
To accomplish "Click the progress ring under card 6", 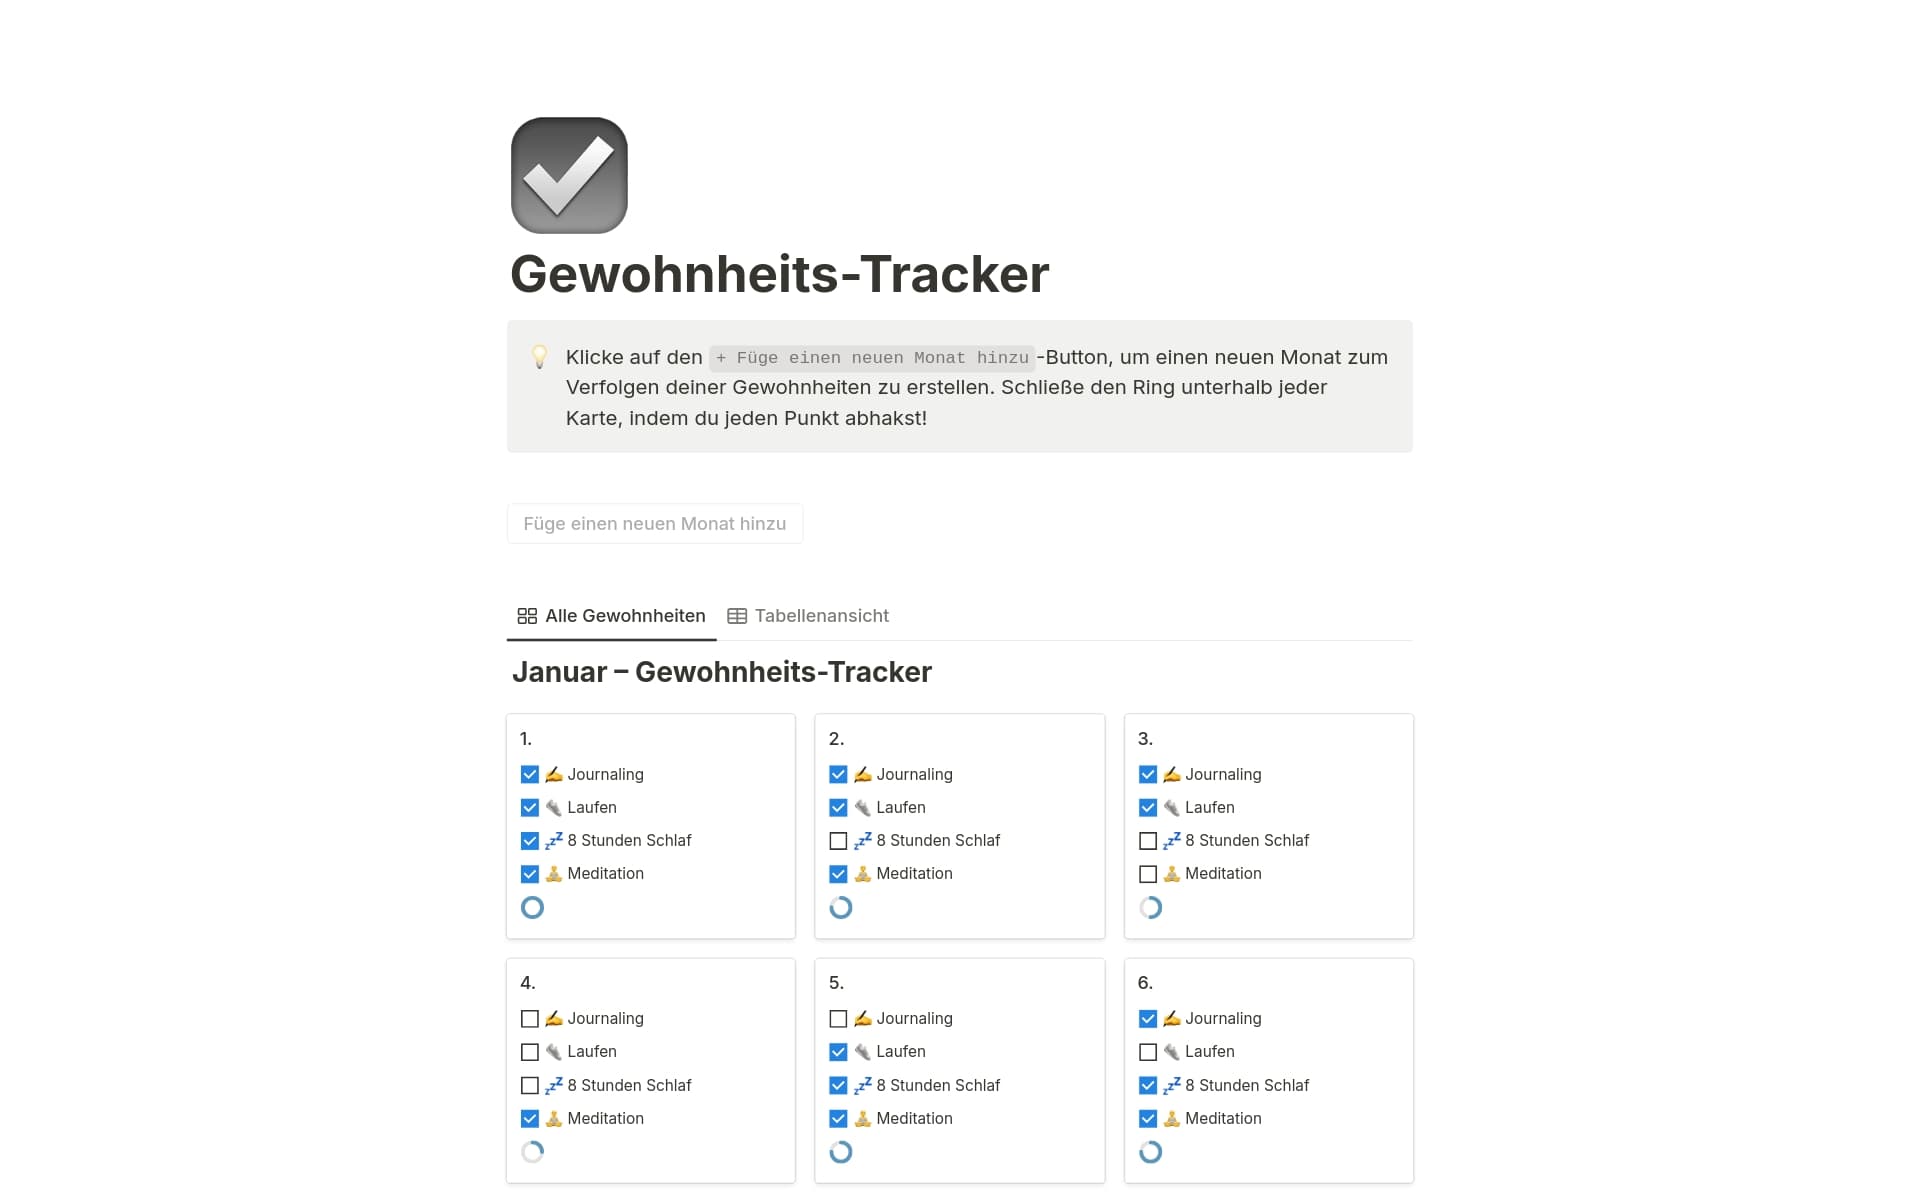I will pyautogui.click(x=1150, y=1152).
